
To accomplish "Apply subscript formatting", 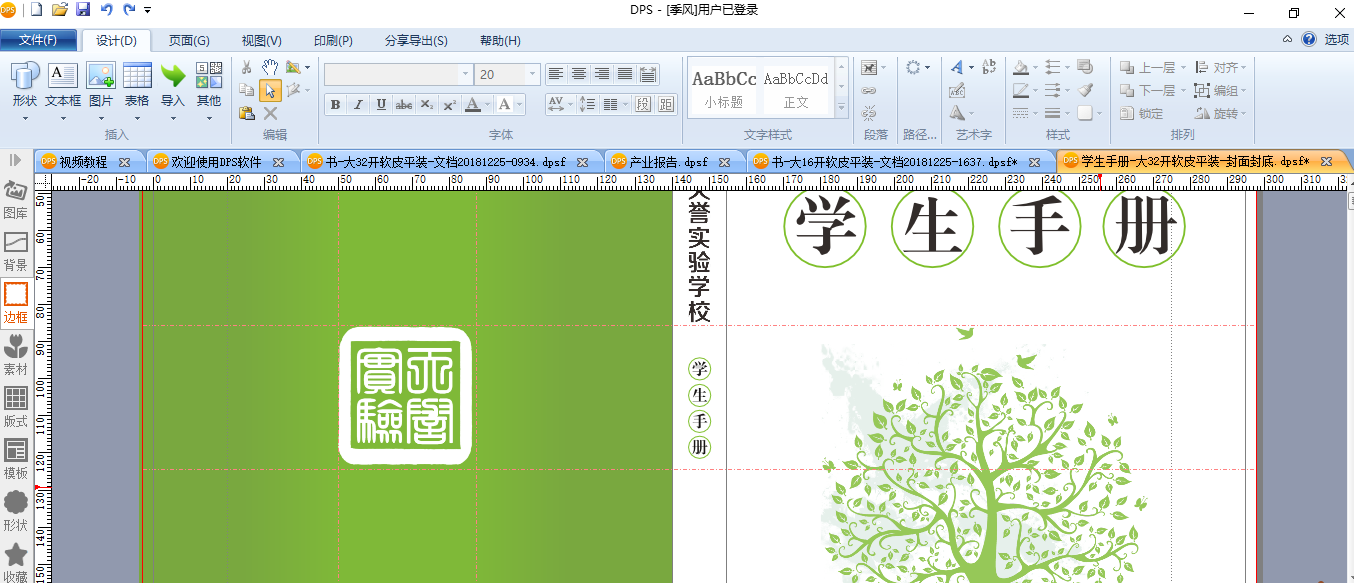I will pyautogui.click(x=427, y=104).
